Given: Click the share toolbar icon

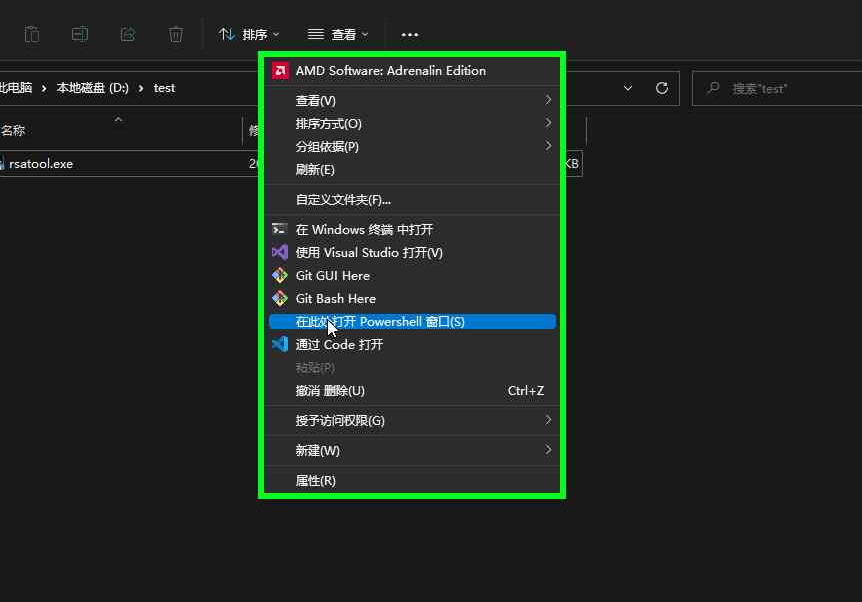Looking at the screenshot, I should (128, 35).
